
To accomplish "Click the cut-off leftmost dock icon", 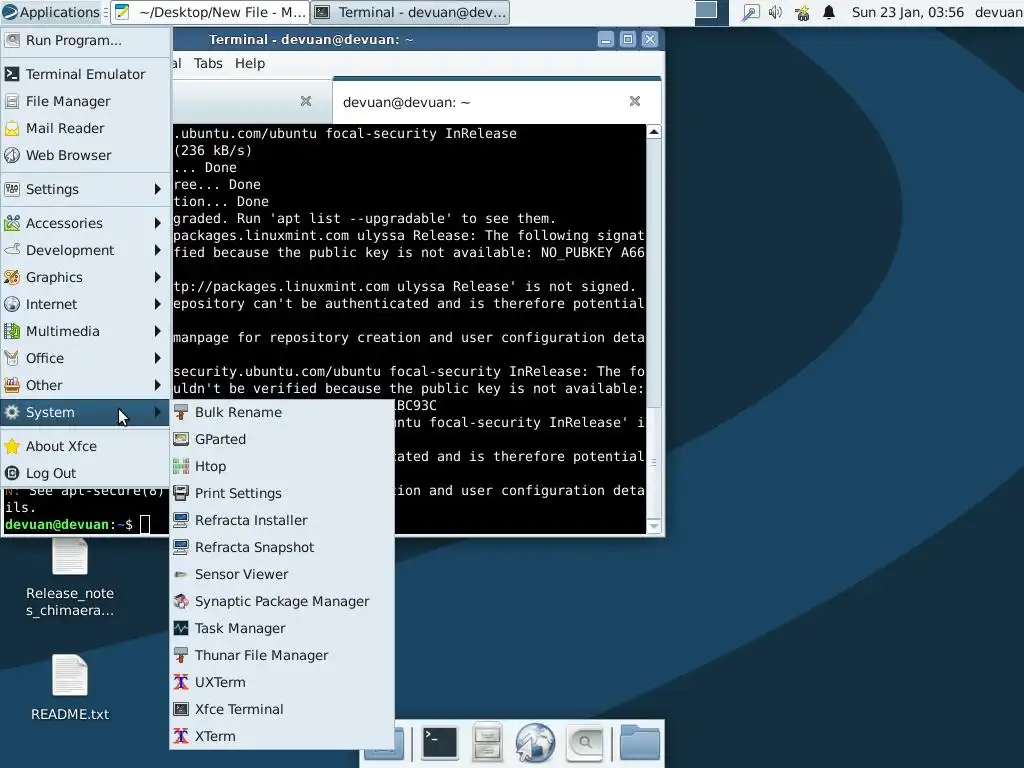I will coord(385,743).
